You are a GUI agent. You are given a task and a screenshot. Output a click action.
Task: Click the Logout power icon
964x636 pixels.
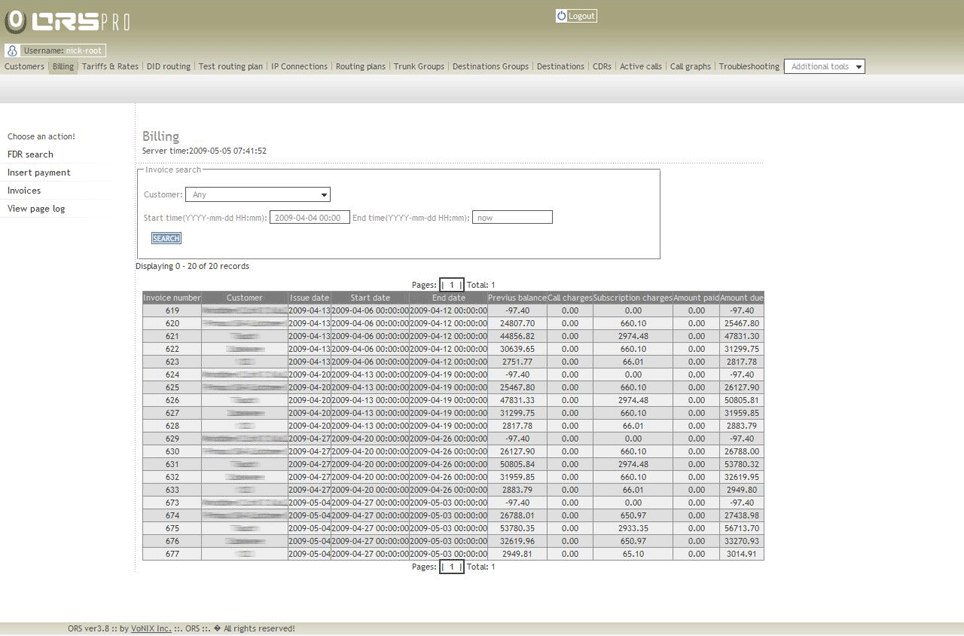tap(561, 16)
